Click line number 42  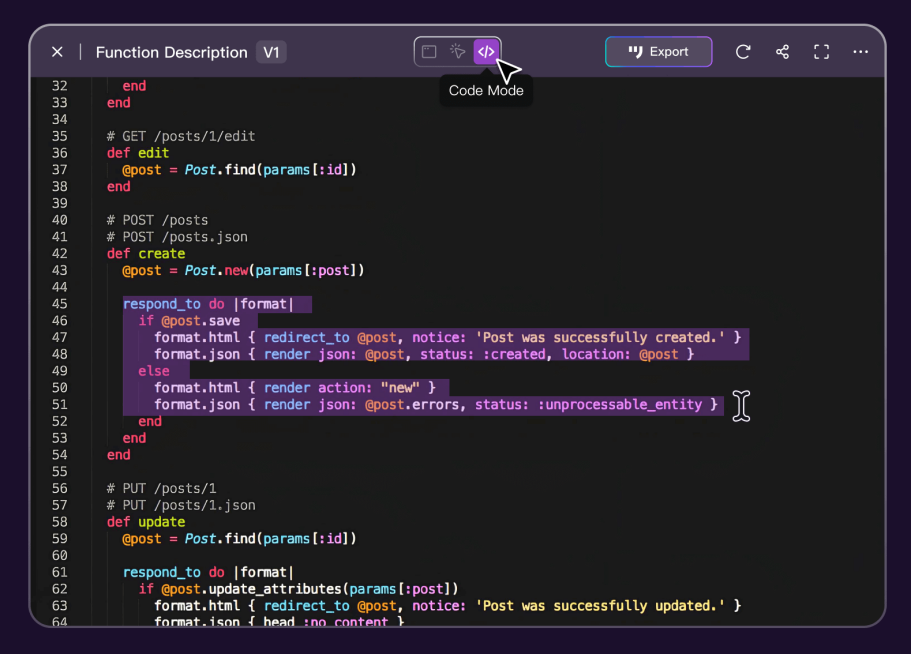click(60, 253)
